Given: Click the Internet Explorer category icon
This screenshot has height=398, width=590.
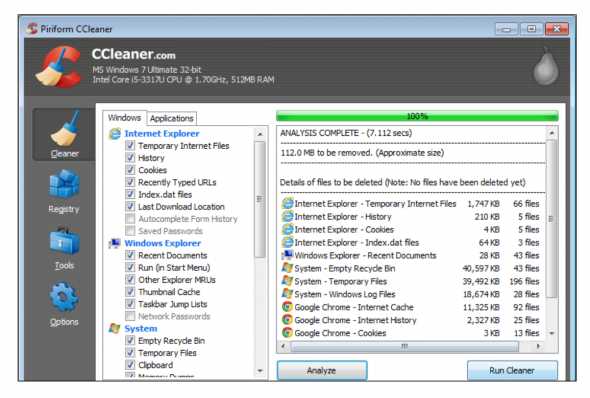Looking at the screenshot, I should click(115, 134).
